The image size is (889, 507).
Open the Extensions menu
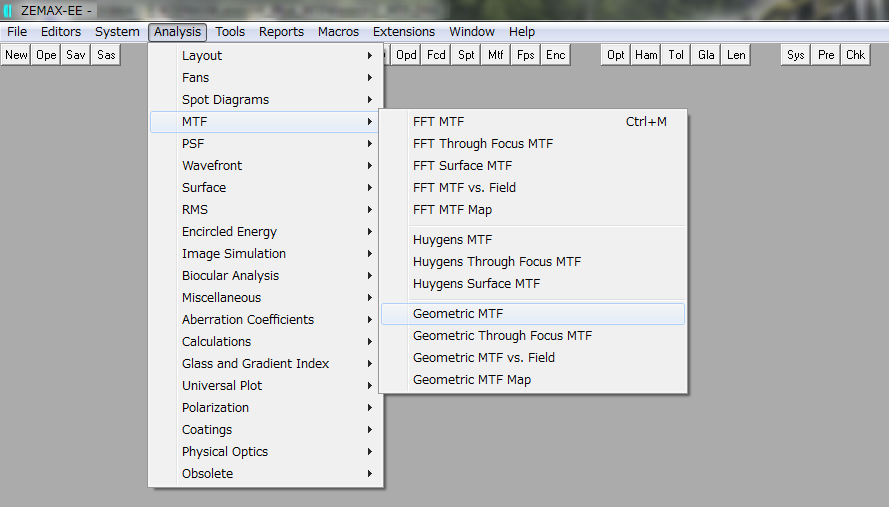404,32
